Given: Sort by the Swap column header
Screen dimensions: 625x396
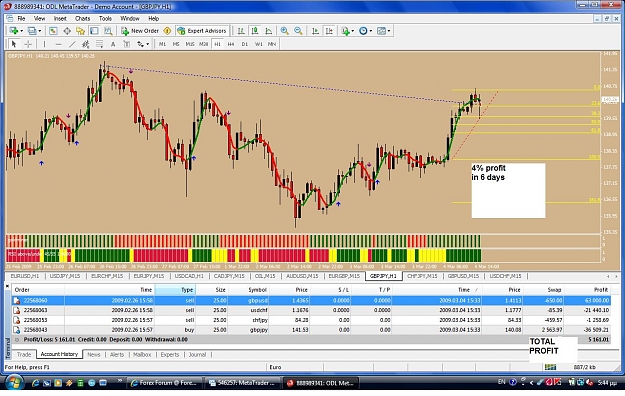Looking at the screenshot, I should 543,290.
